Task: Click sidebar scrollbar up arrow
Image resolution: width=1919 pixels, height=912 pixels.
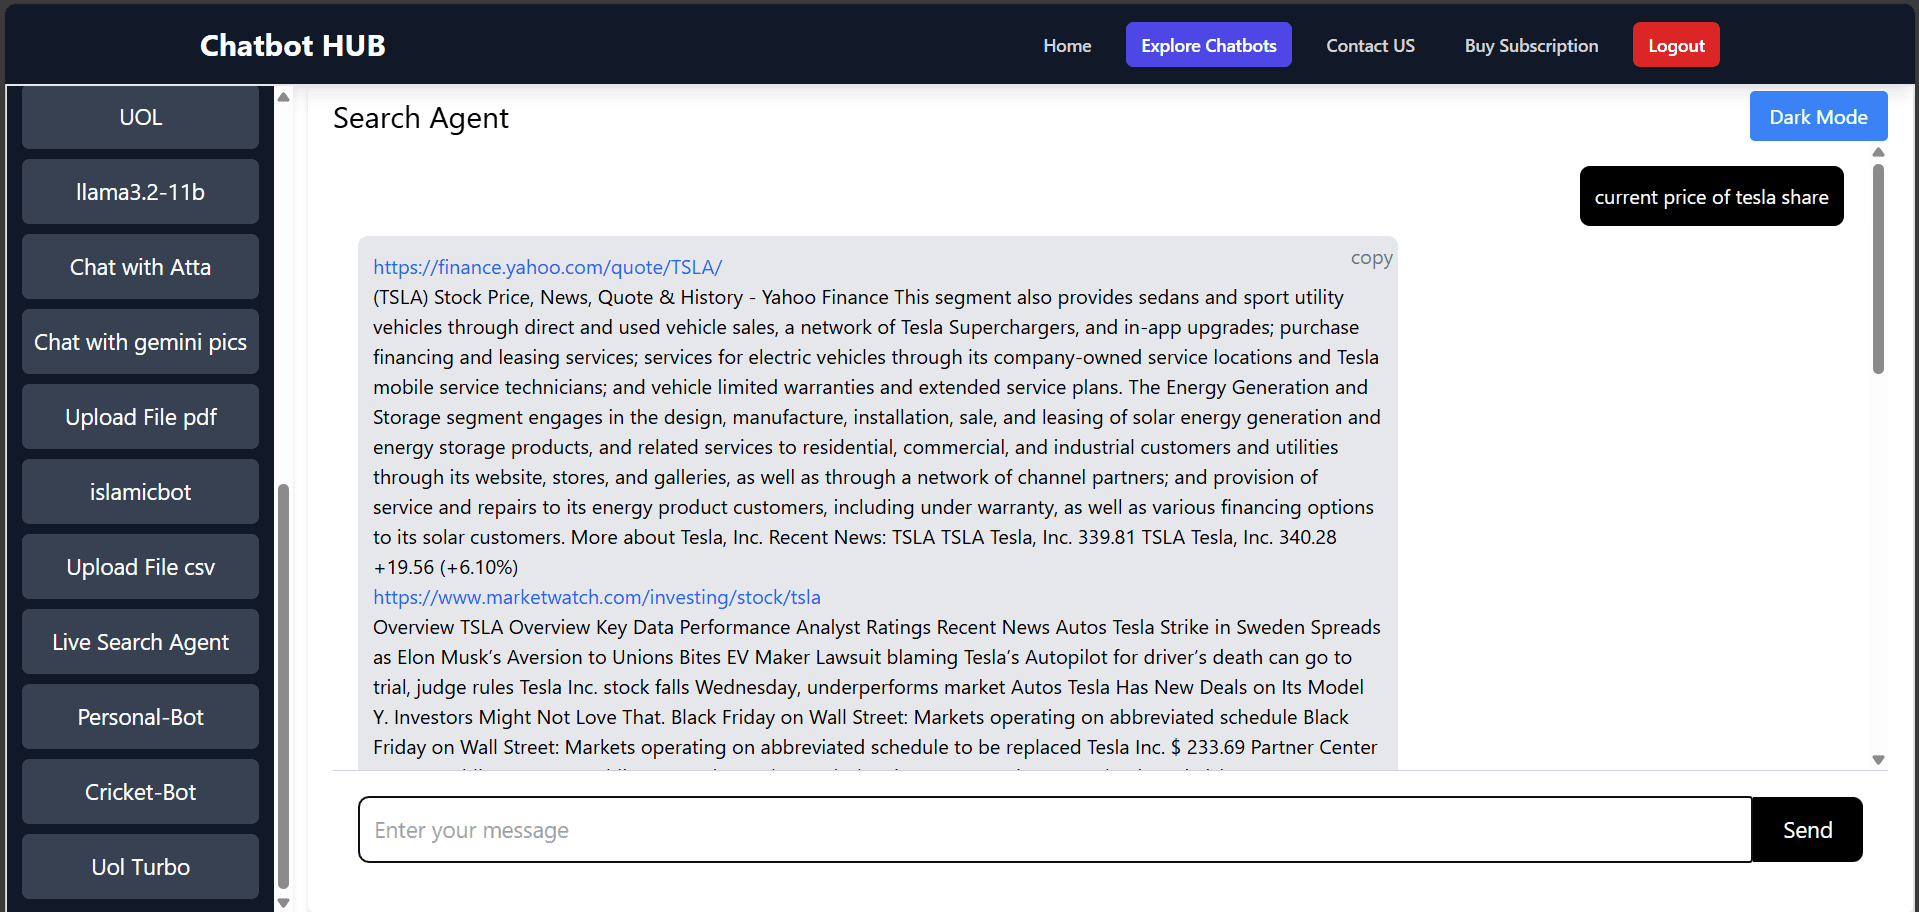Action: 283,97
